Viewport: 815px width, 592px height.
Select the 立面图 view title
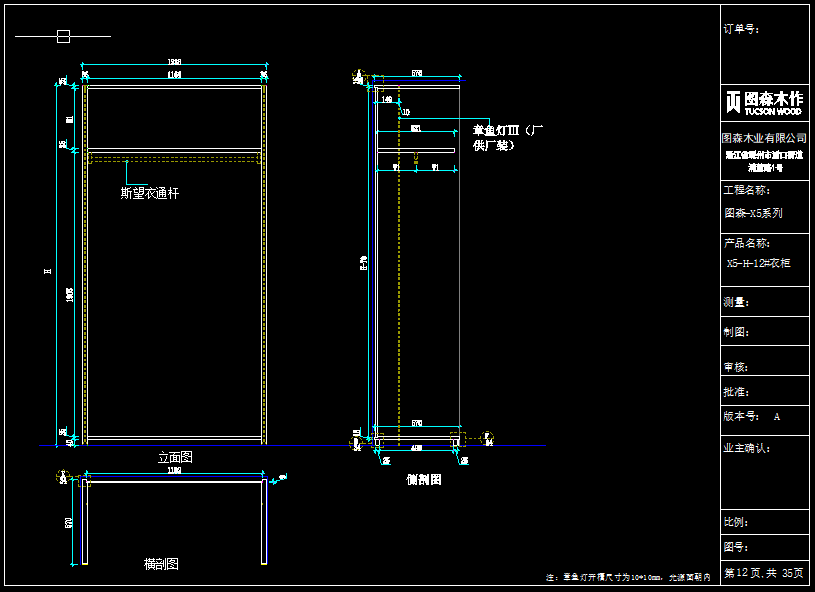click(175, 457)
